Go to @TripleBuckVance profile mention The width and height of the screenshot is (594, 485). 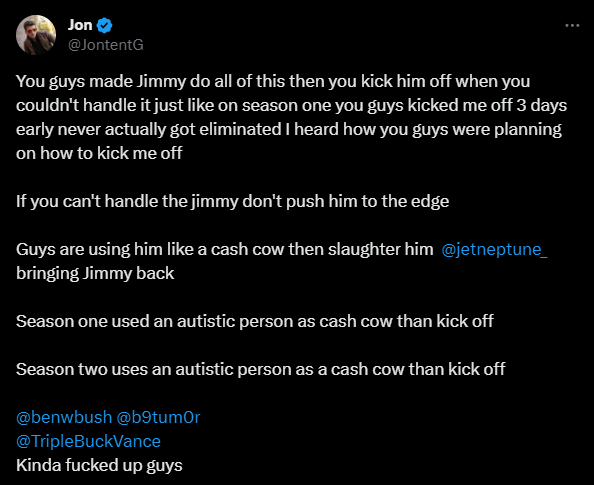88,441
